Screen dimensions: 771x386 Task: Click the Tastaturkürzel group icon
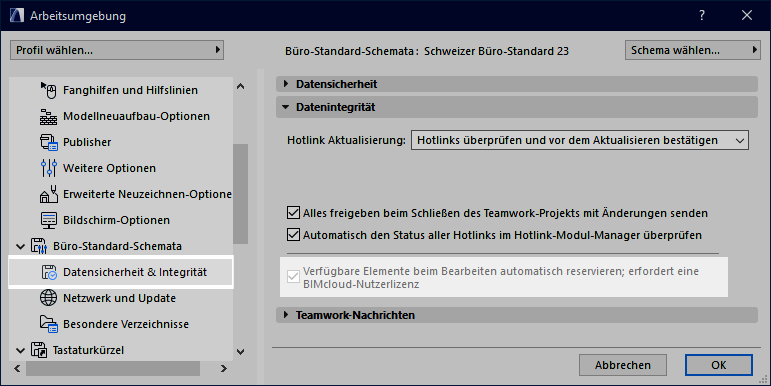[39, 350]
